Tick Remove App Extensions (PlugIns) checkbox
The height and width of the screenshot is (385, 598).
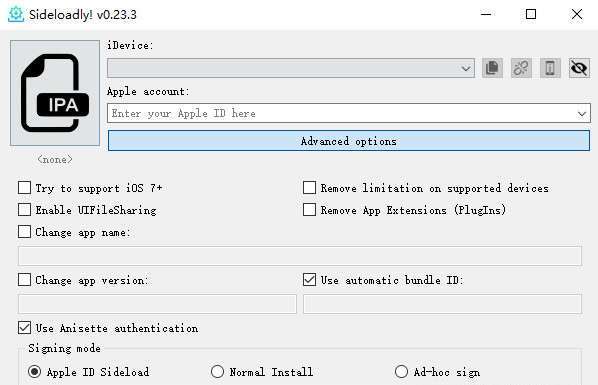coord(309,210)
